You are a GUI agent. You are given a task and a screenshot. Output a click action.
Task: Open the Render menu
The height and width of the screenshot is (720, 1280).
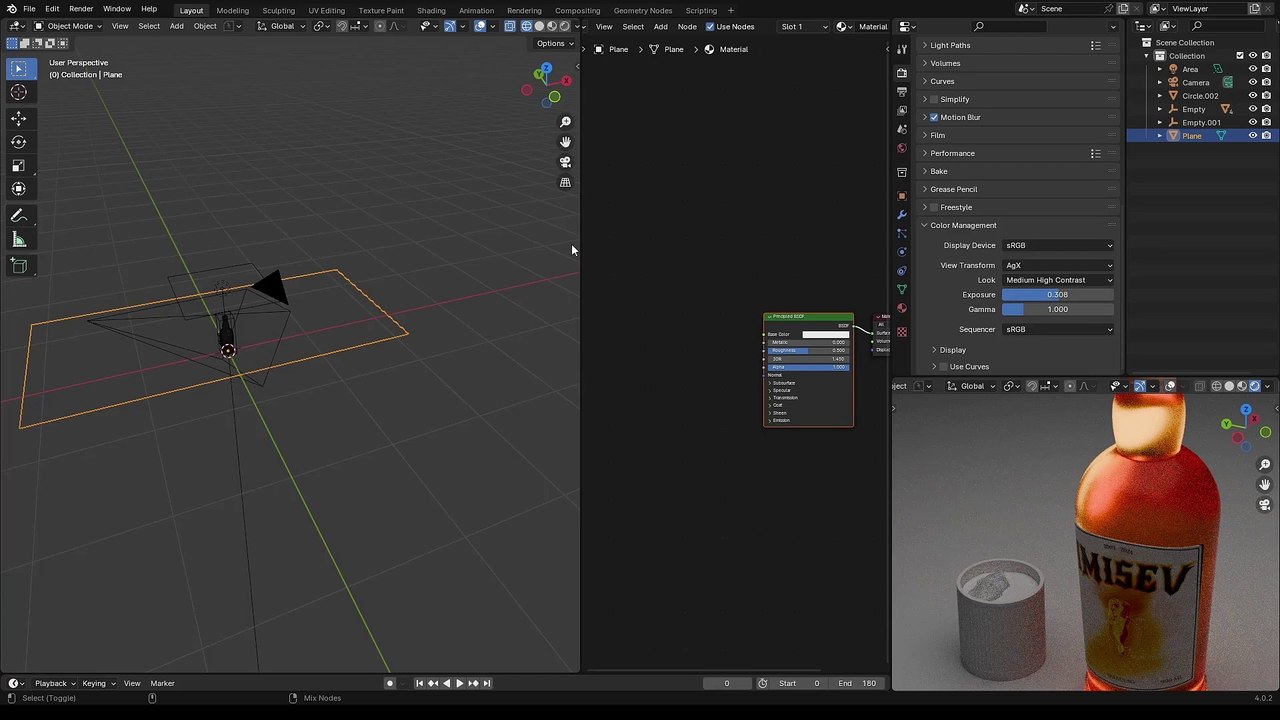coord(81,8)
